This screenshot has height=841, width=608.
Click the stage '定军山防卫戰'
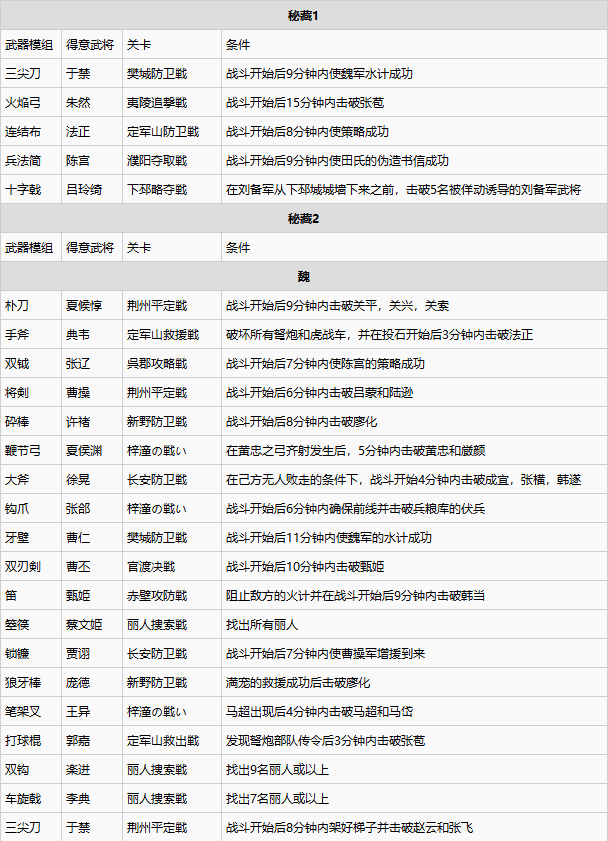[x=163, y=131]
